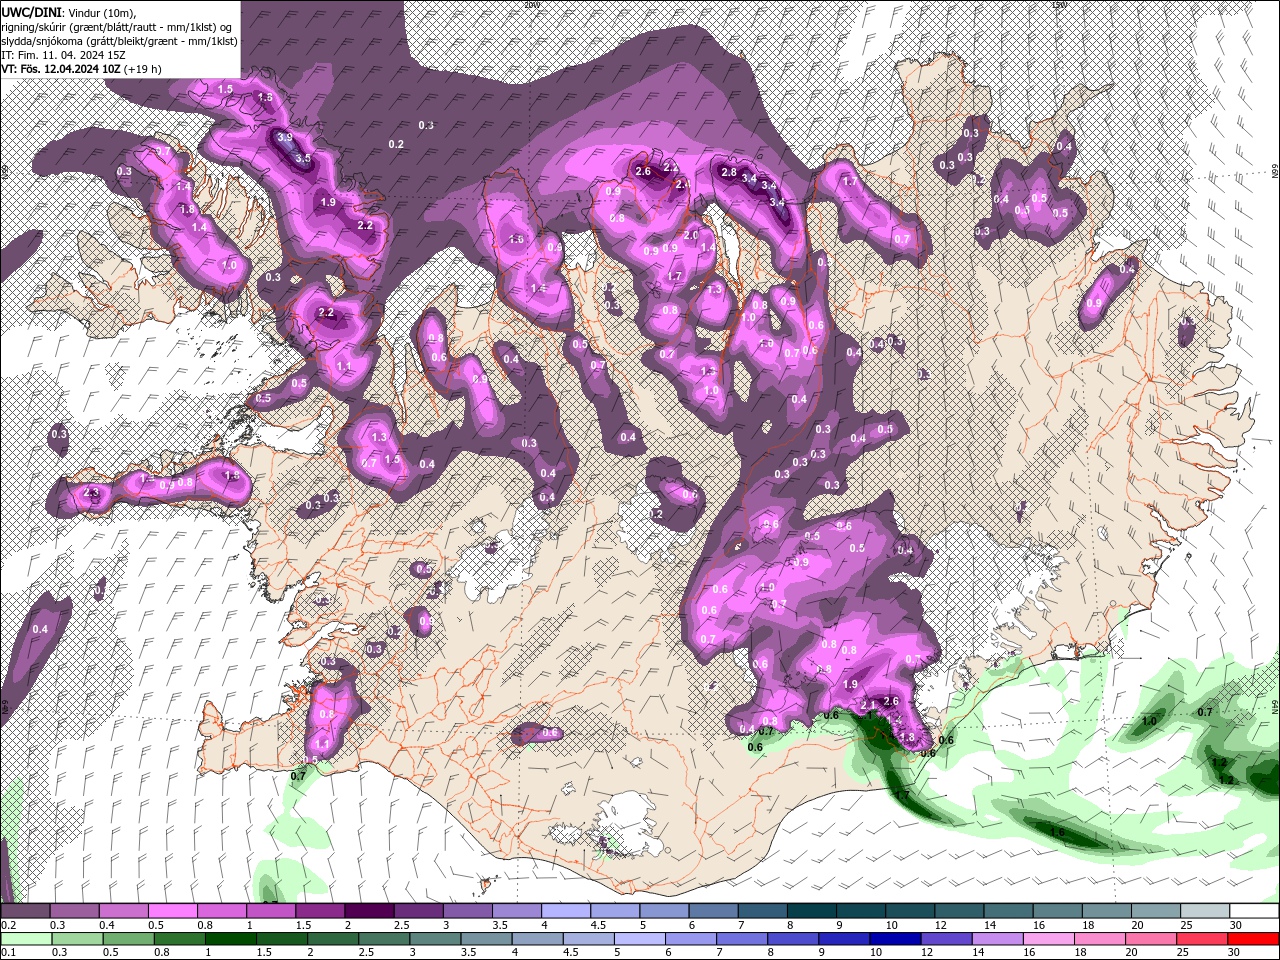
Task: Upper legend swatch between 0.2 and 0.3
Action: pos(25,910)
